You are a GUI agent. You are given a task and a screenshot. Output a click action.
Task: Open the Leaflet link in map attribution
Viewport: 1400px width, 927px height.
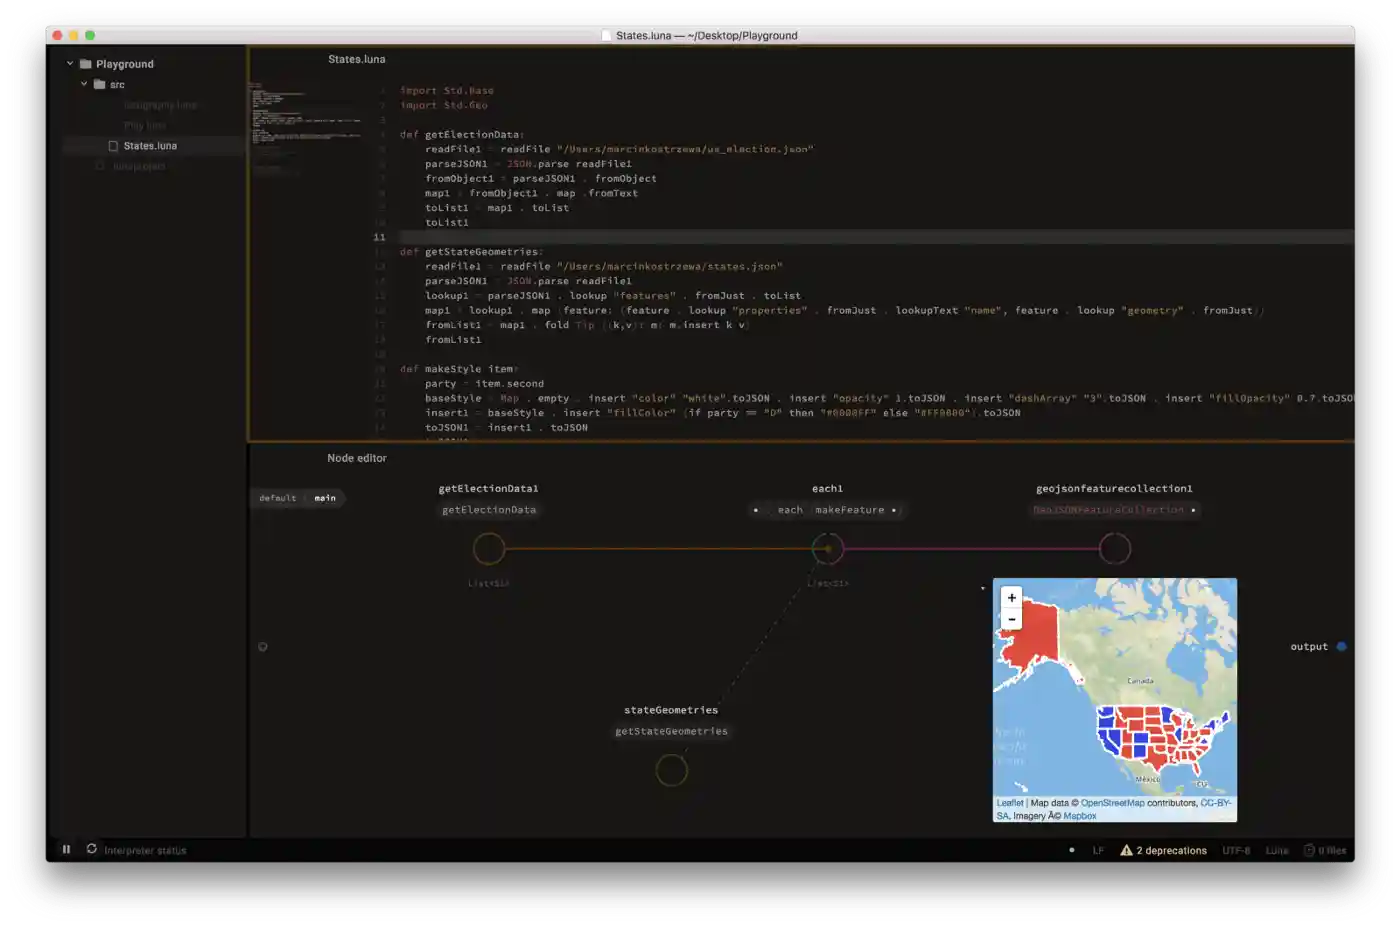point(1009,803)
